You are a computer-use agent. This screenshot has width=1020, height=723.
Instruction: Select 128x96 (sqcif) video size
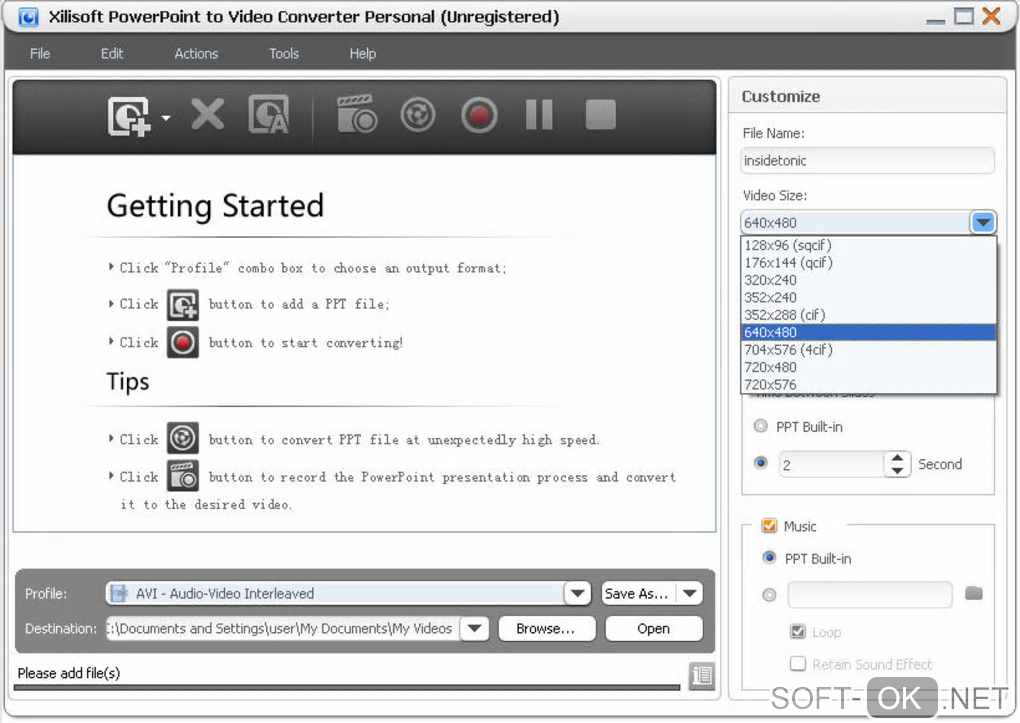click(868, 245)
